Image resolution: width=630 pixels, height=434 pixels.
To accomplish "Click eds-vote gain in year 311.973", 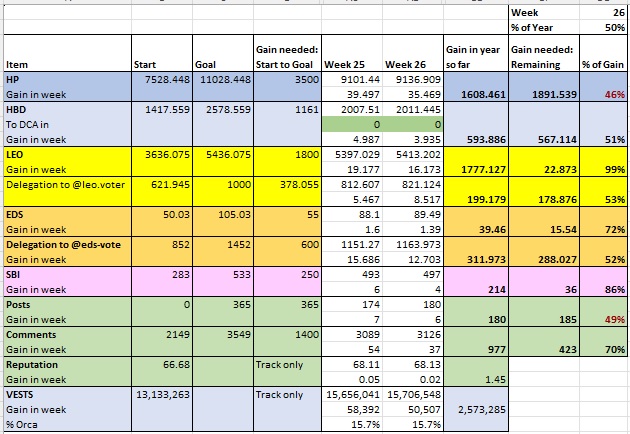I will [476, 260].
